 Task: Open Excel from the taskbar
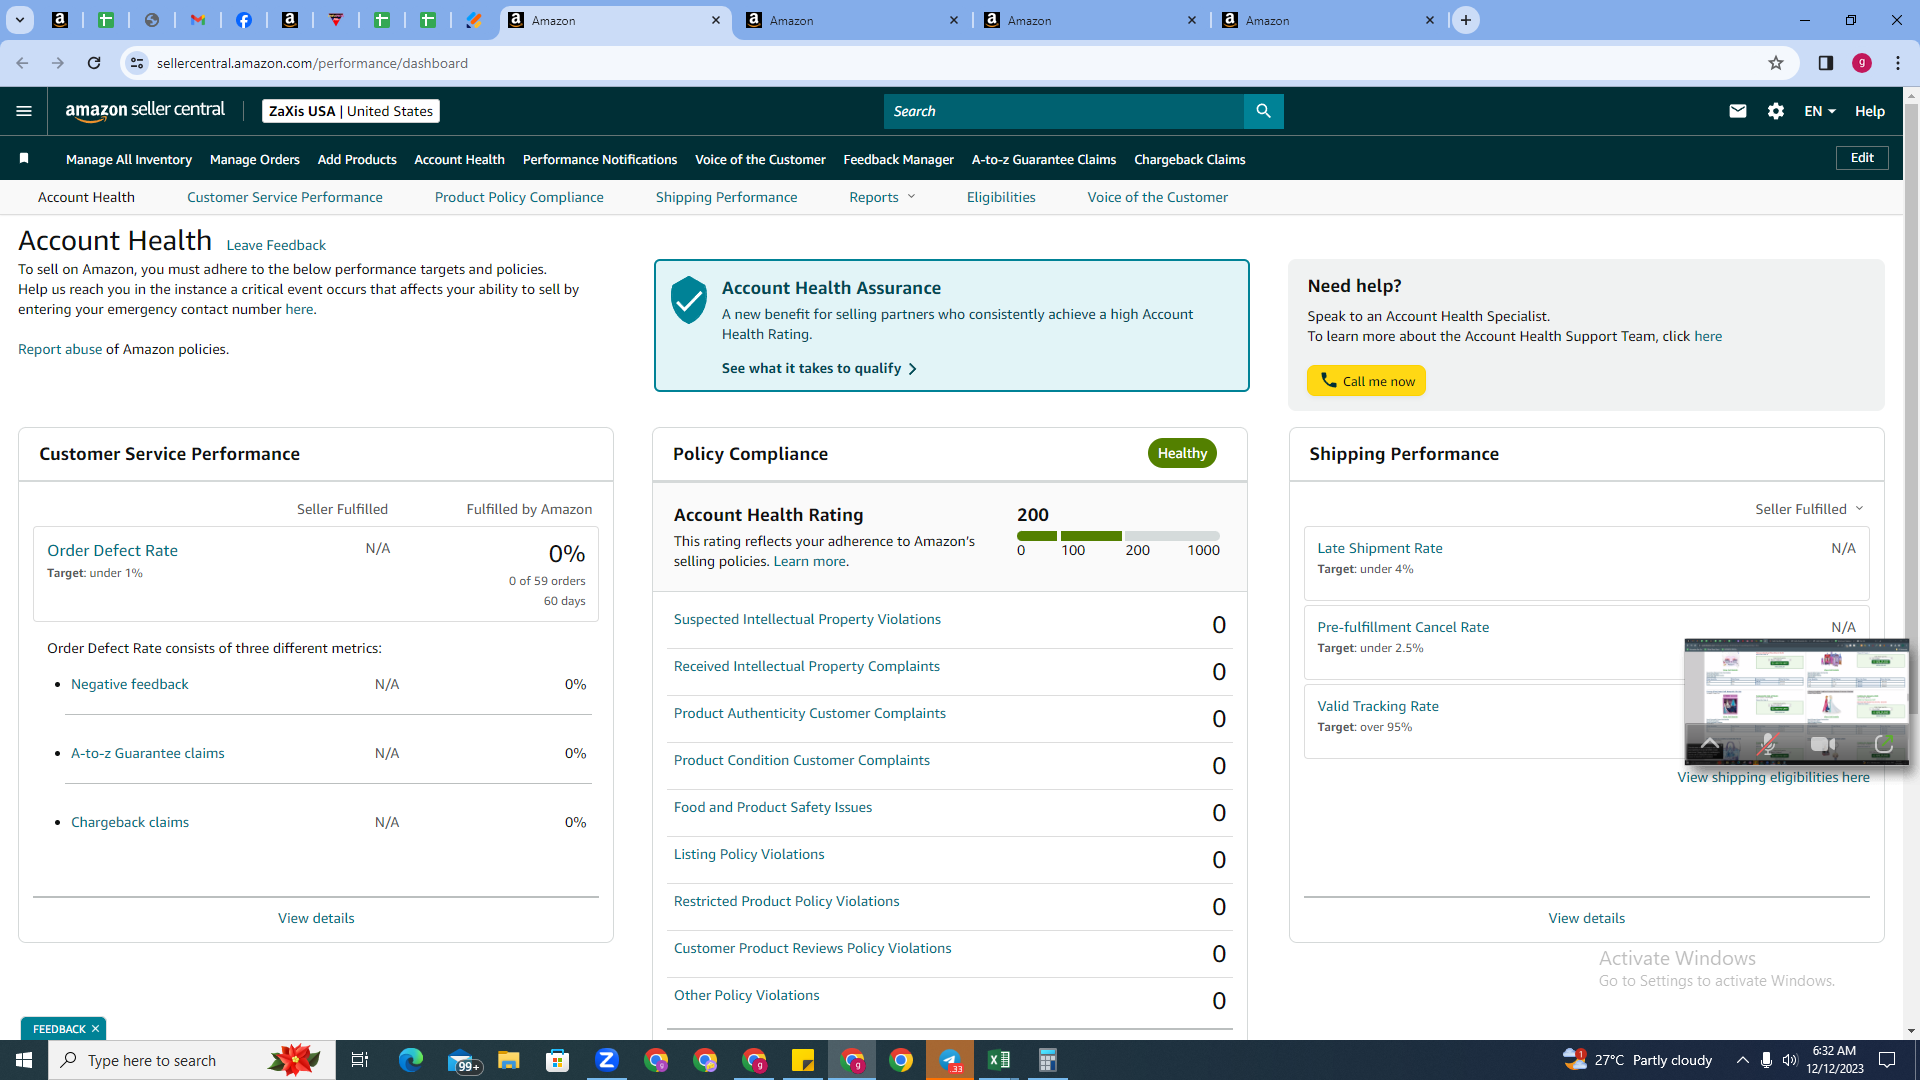998,1060
